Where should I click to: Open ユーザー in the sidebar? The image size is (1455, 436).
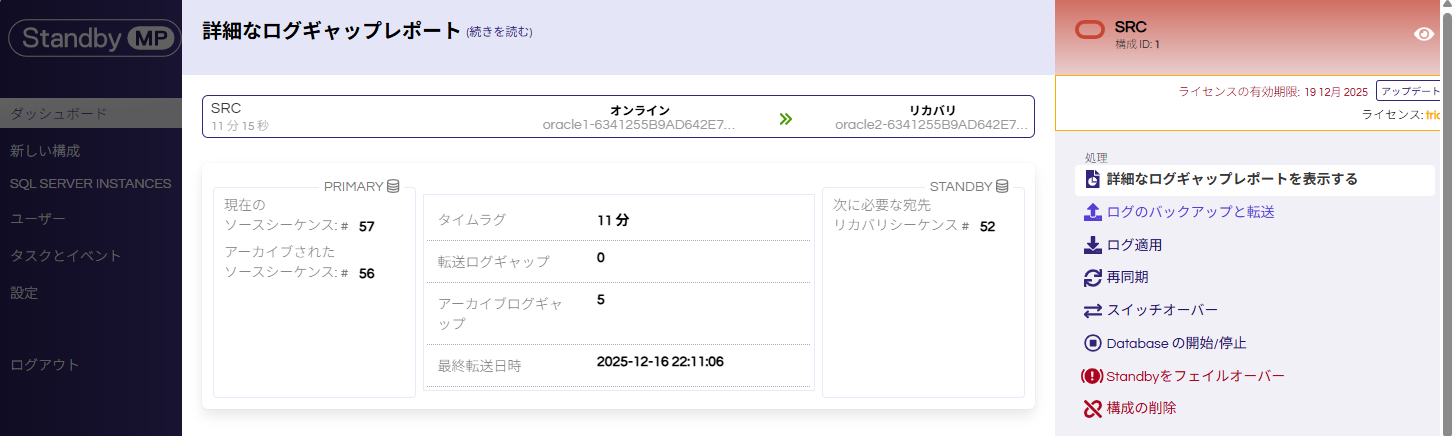pos(38,218)
